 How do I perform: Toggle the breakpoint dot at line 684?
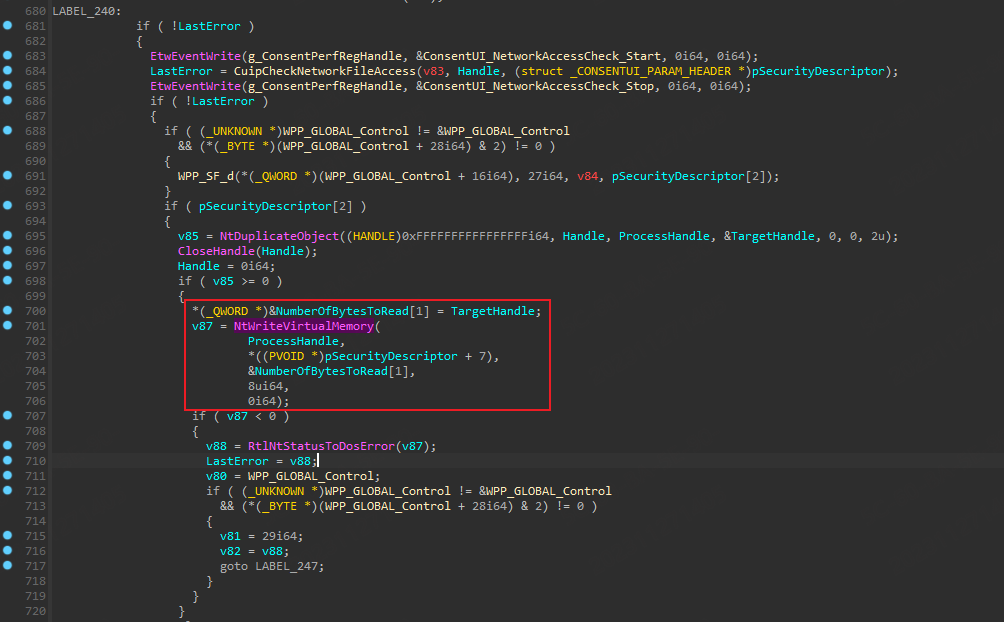pos(8,71)
